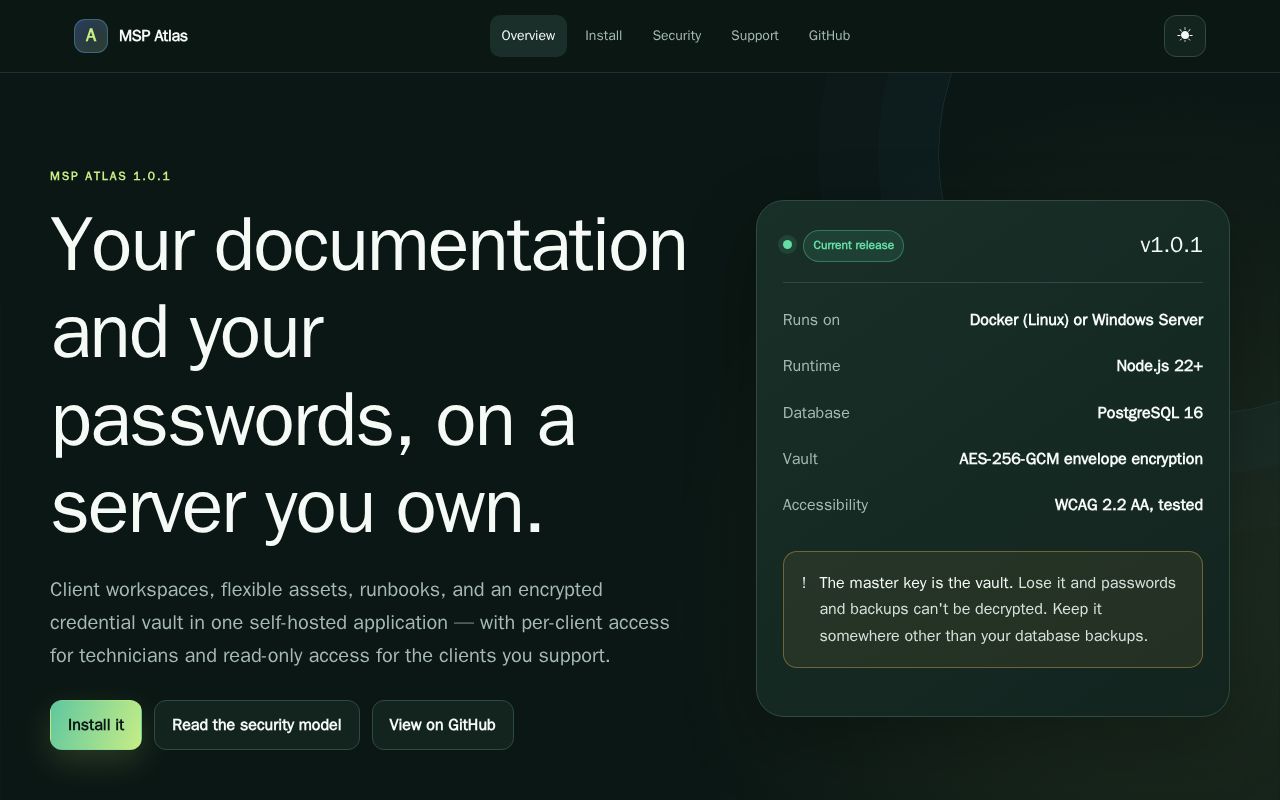The width and height of the screenshot is (1280, 800).
Task: Open the Security nav item
Action: (677, 36)
